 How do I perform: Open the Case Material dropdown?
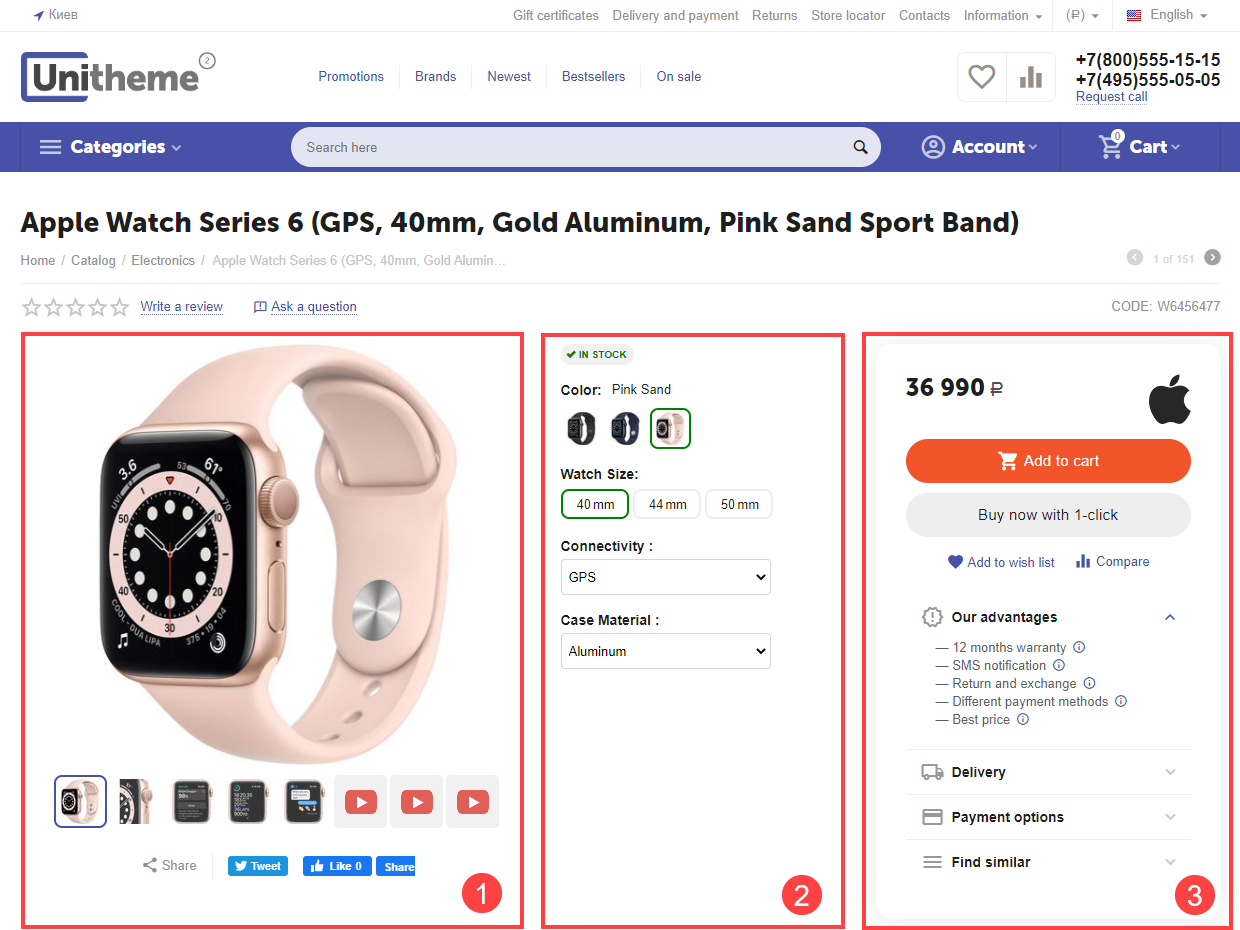665,651
